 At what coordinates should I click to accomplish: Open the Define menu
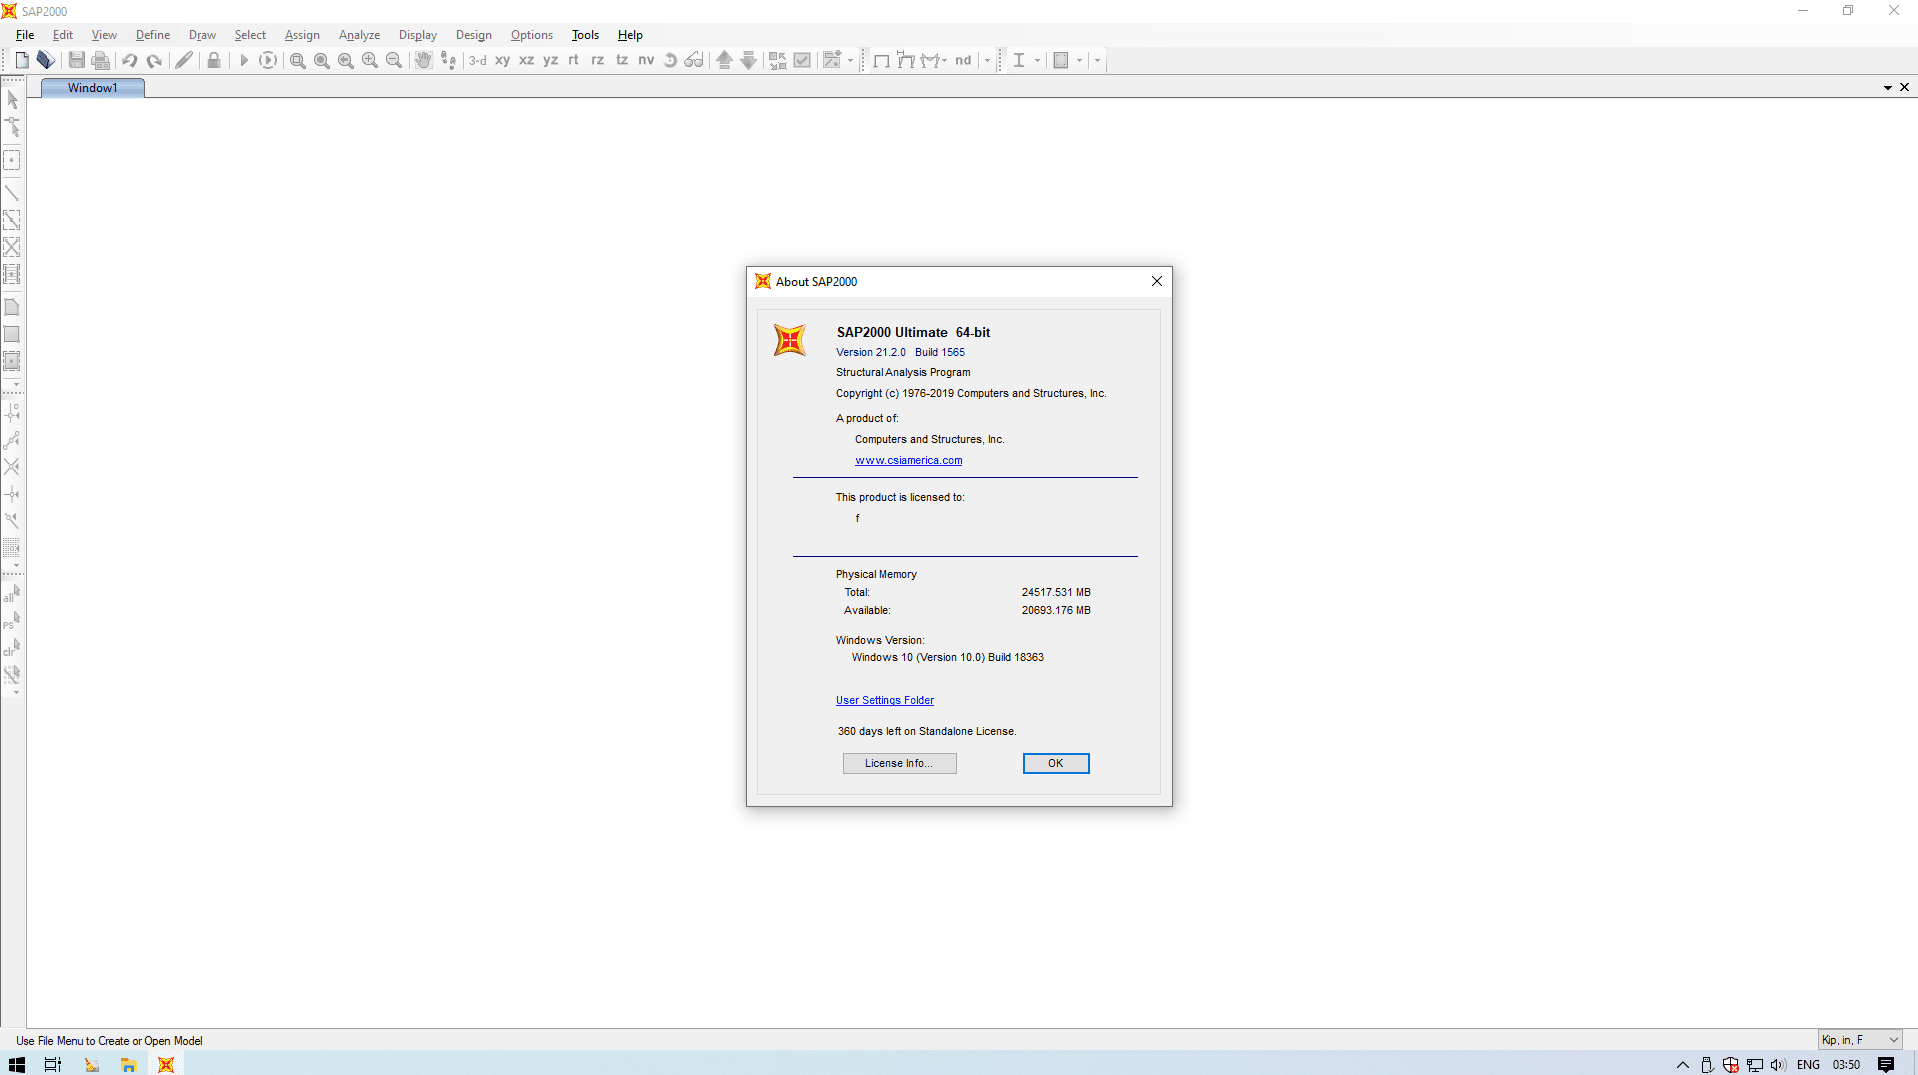pos(152,35)
